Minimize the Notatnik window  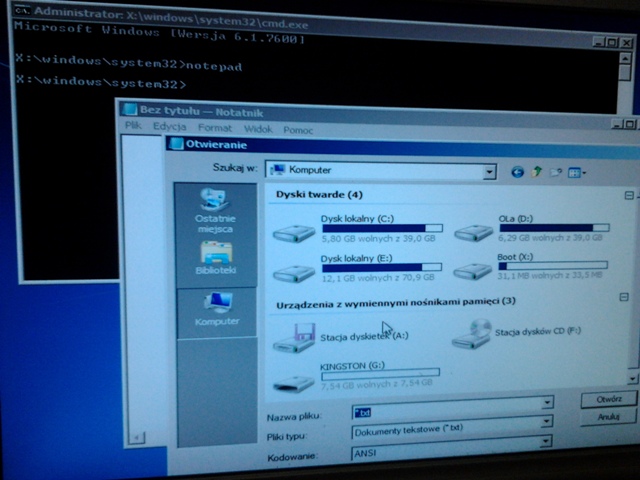click(617, 124)
